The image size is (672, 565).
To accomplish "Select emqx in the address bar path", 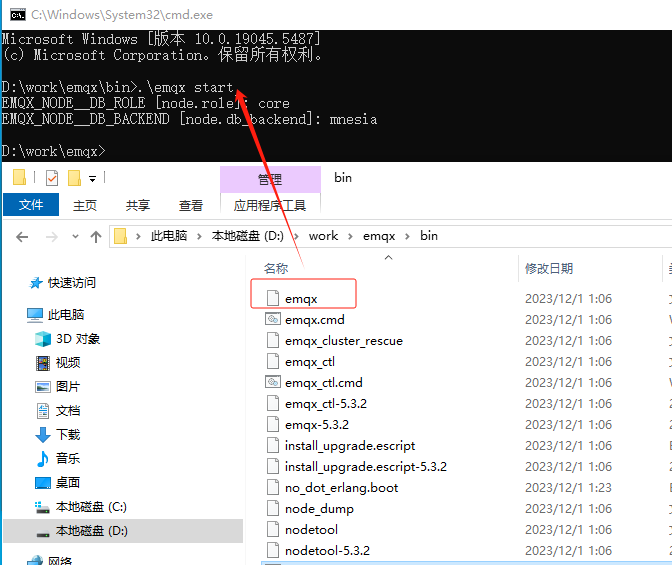I will click(379, 236).
